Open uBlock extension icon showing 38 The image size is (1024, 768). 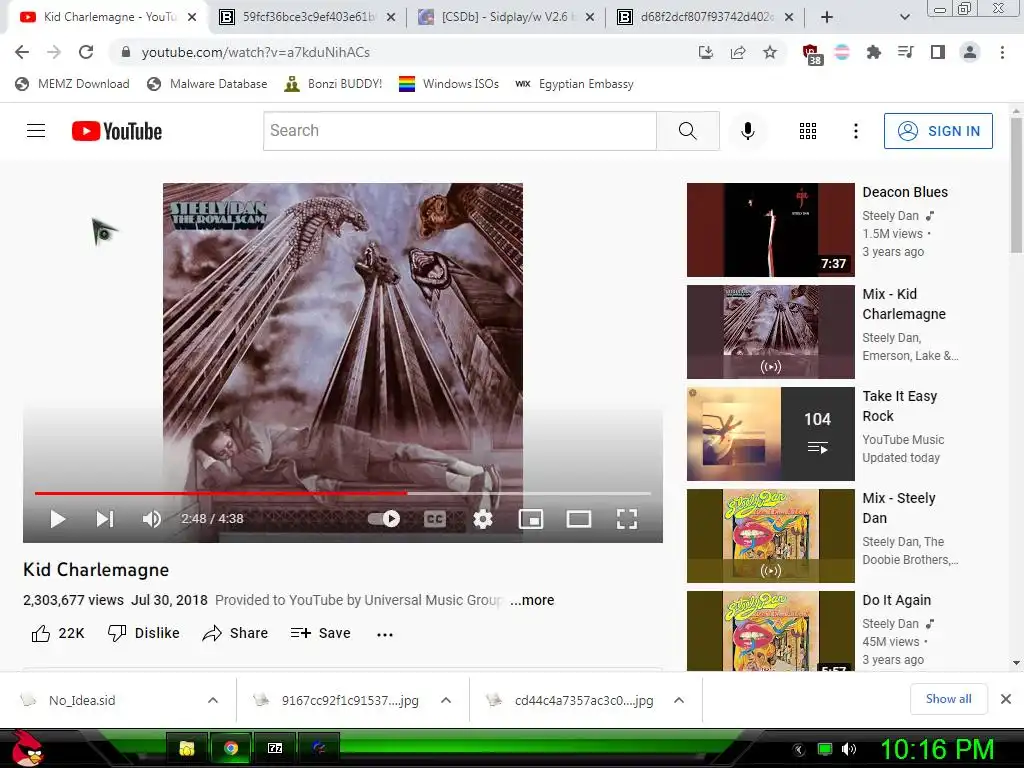(811, 54)
